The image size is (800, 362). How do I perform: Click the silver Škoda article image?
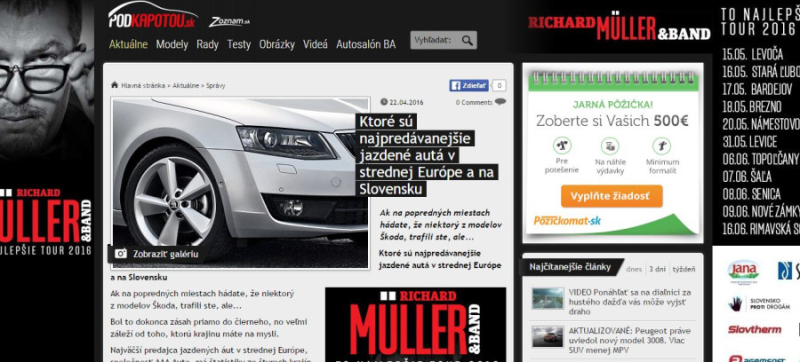point(240,183)
